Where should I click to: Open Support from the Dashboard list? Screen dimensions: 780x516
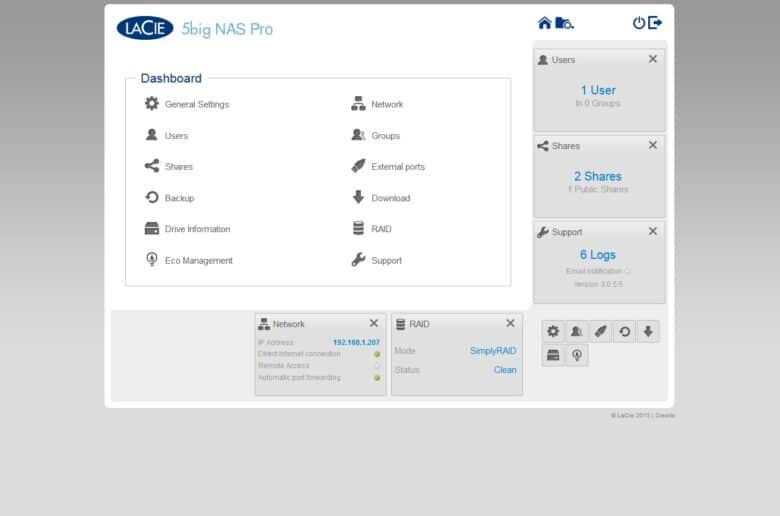[x=377, y=260]
